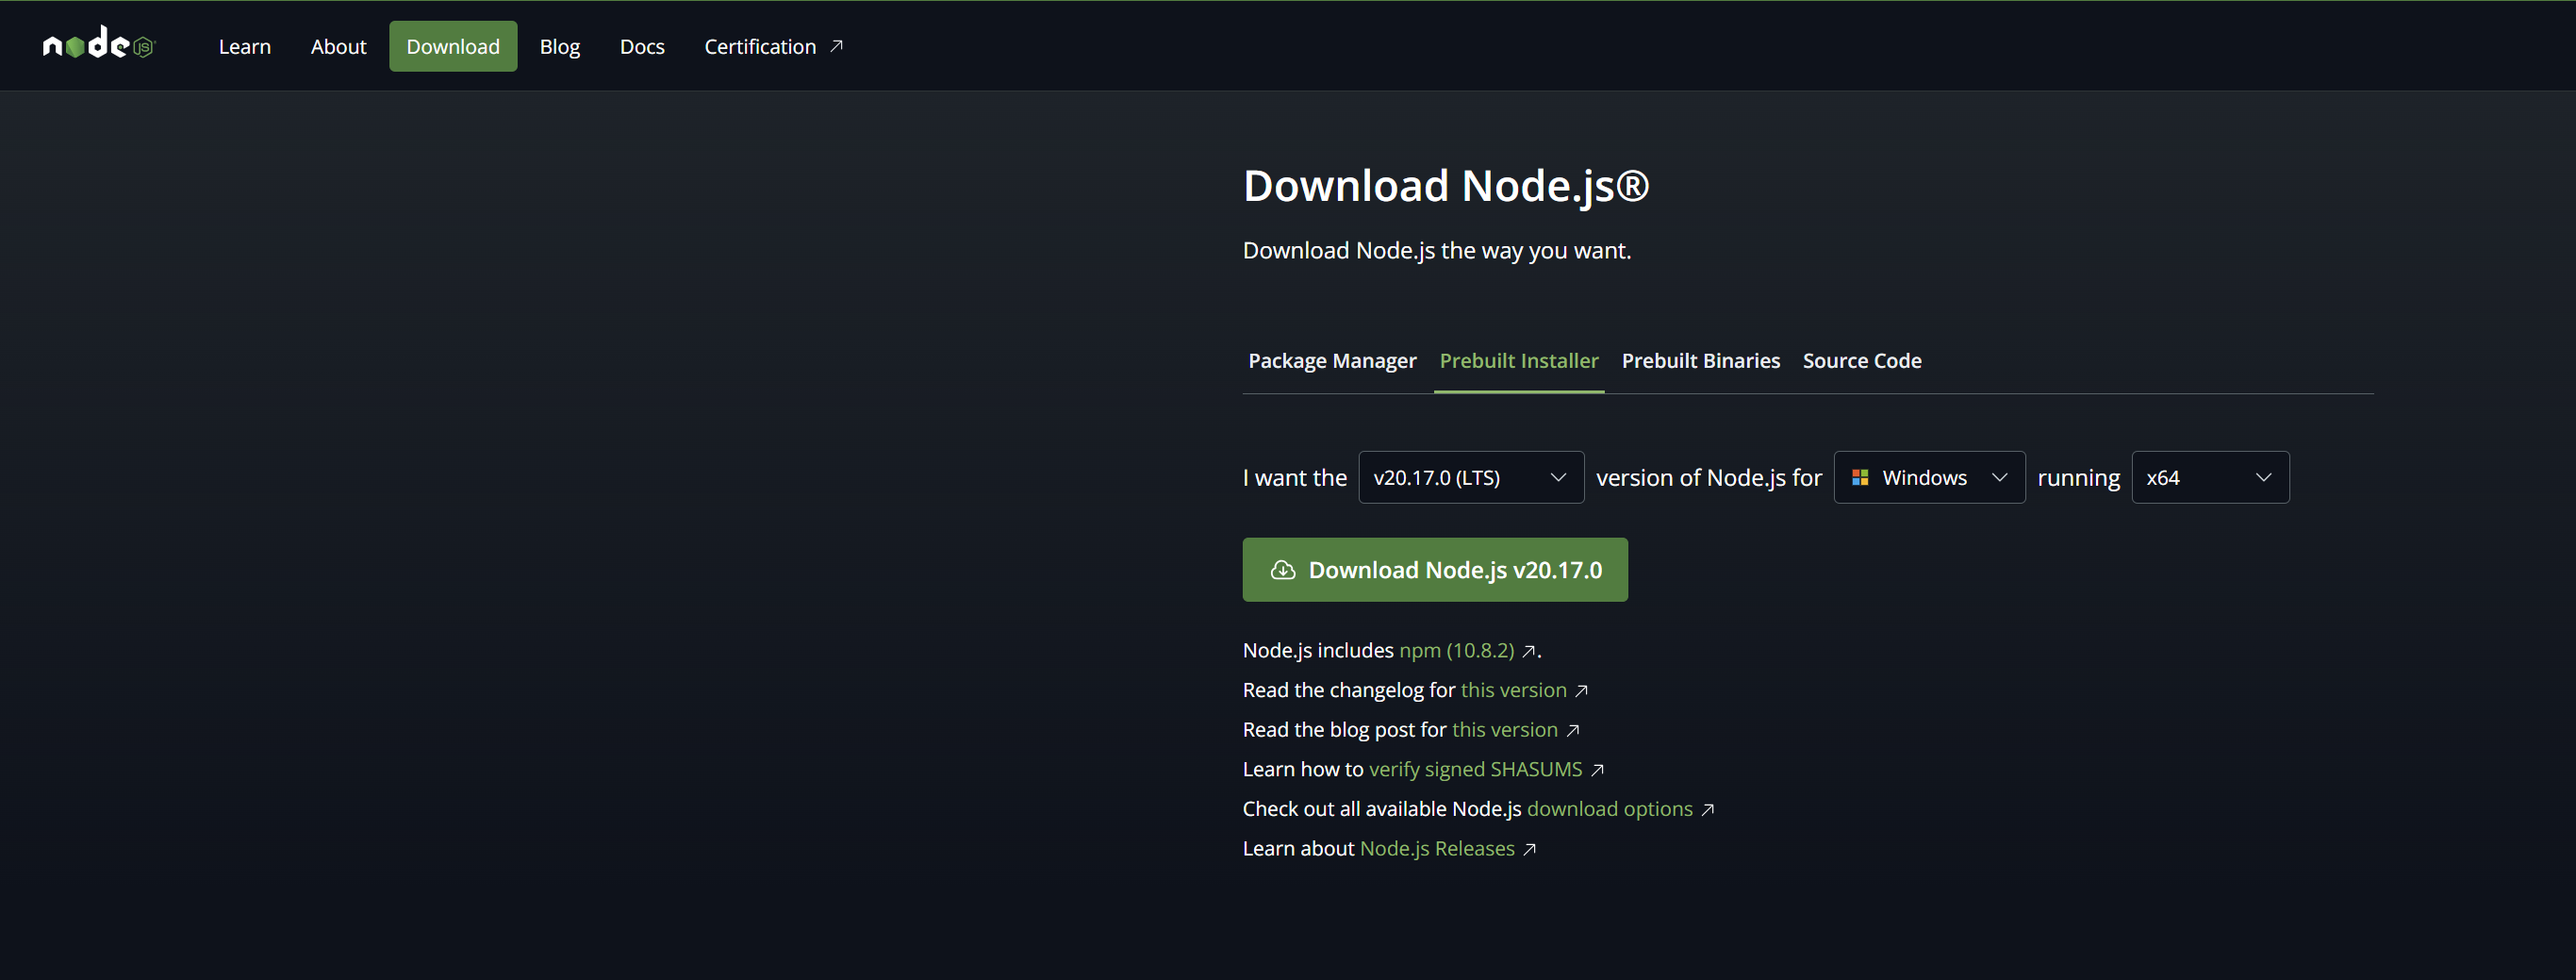
Task: Click the external arrow on the blog post line
Action: coord(1572,731)
